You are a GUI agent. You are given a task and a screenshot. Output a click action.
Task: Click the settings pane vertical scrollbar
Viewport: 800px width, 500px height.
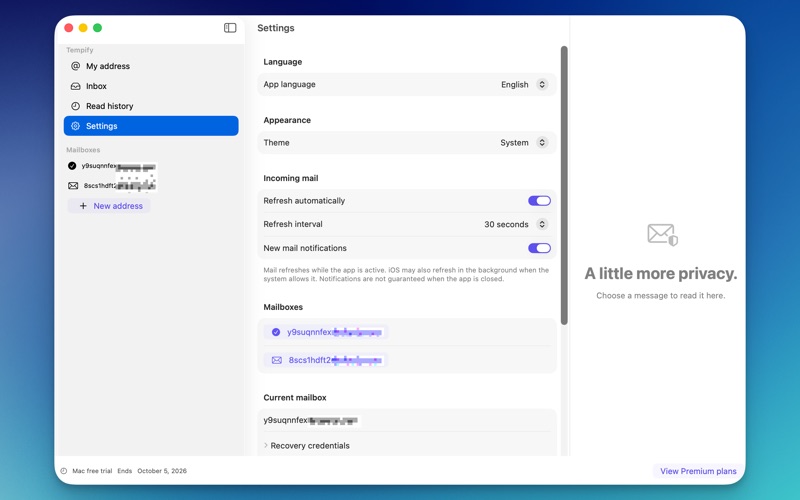[564, 185]
